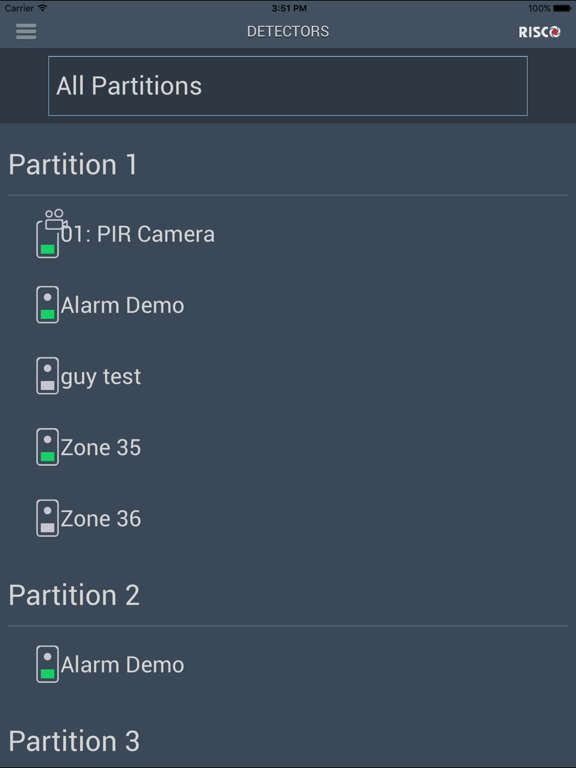Tap the Alarm Demo detector icon in Partition 1
576x768 pixels.
(48, 305)
